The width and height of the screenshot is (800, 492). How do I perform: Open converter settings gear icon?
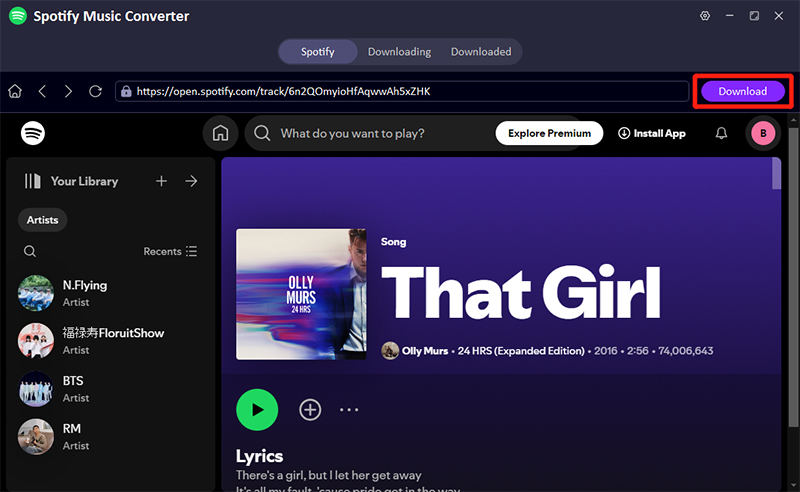tap(705, 16)
